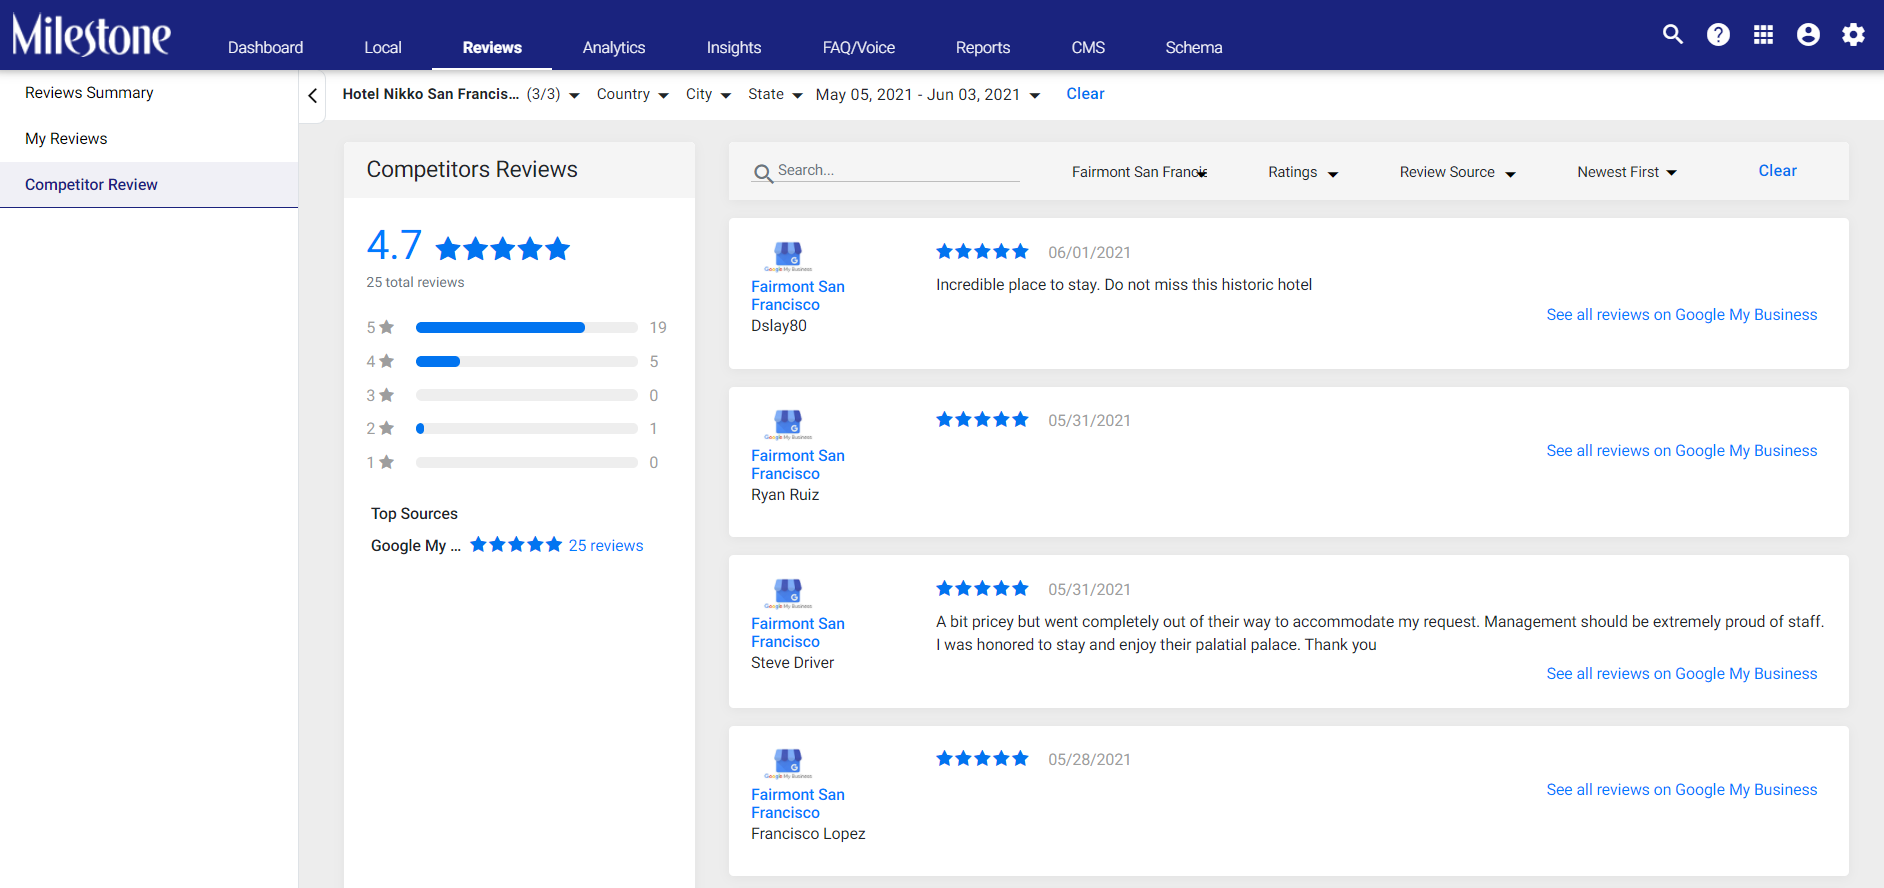Viewport: 1884px width, 888px height.
Task: Click the 4-star rating distribution bar
Action: pyautogui.click(x=527, y=362)
